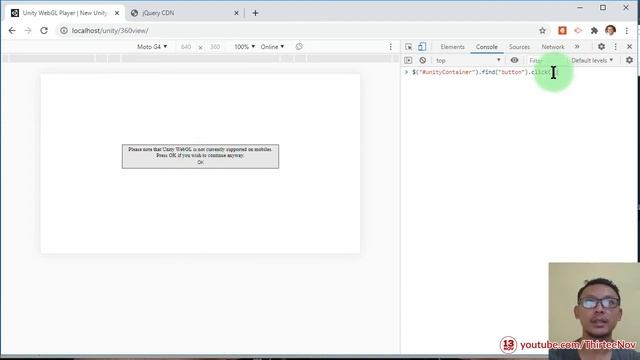This screenshot has width=640, height=360.
Task: Open DevTools settings gear
Action: point(601,47)
